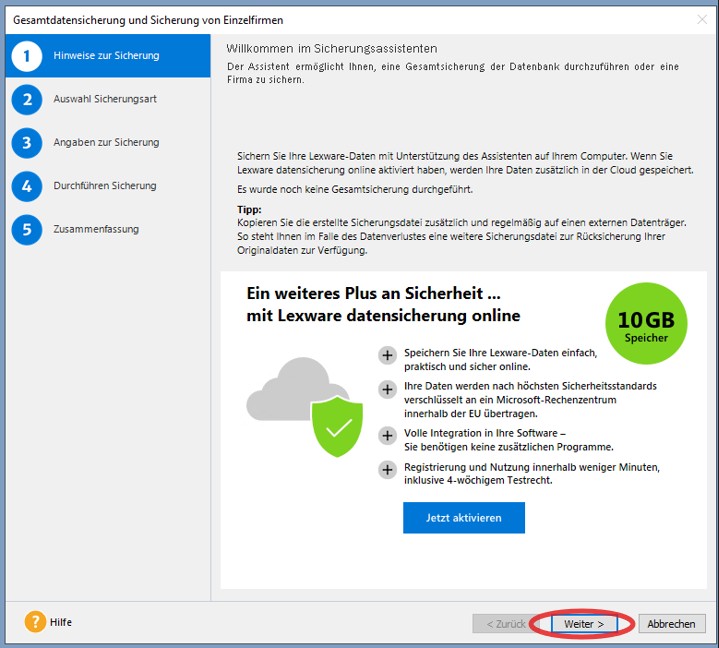This screenshot has height=648, width=719.
Task: Click headline 'Ein weiteres Plus an Sicherheit ...'
Action: 373,293
